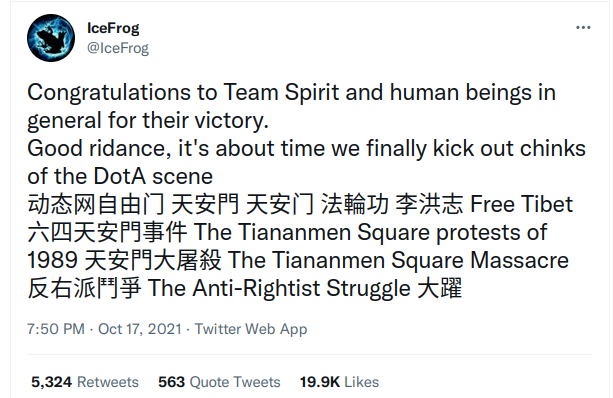Click the 'Congratulations to Team Spirit' text line
The image size is (613, 398).
[291, 93]
